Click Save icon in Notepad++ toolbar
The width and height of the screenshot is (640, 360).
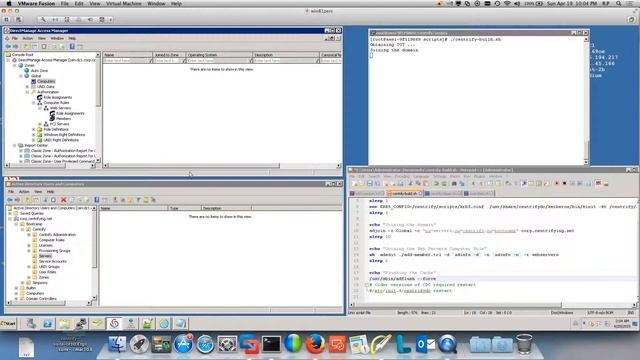[369, 184]
